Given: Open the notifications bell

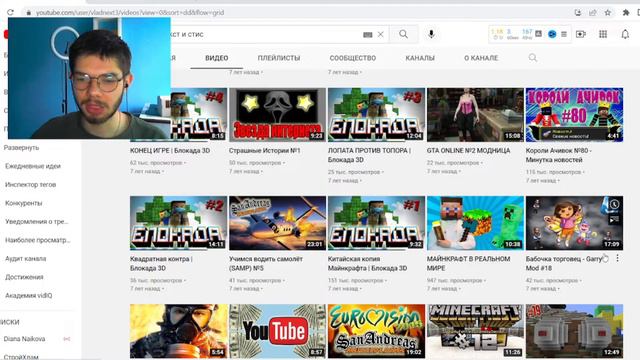Looking at the screenshot, I should [x=625, y=34].
